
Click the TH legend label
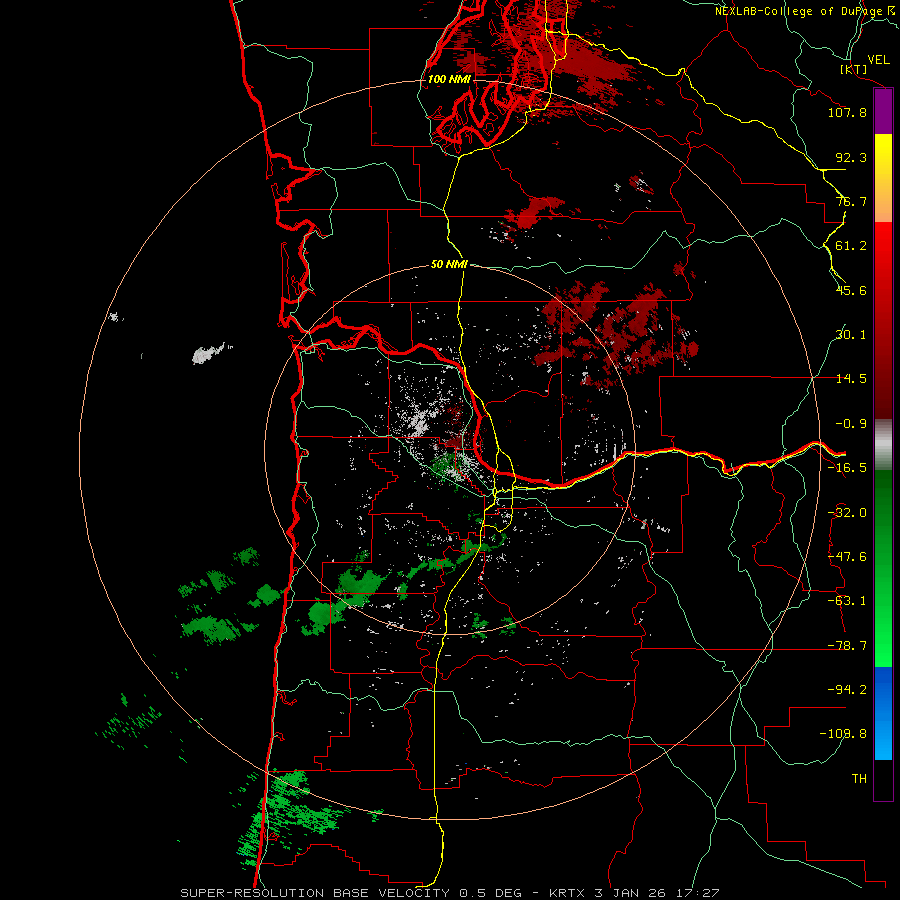[x=859, y=779]
